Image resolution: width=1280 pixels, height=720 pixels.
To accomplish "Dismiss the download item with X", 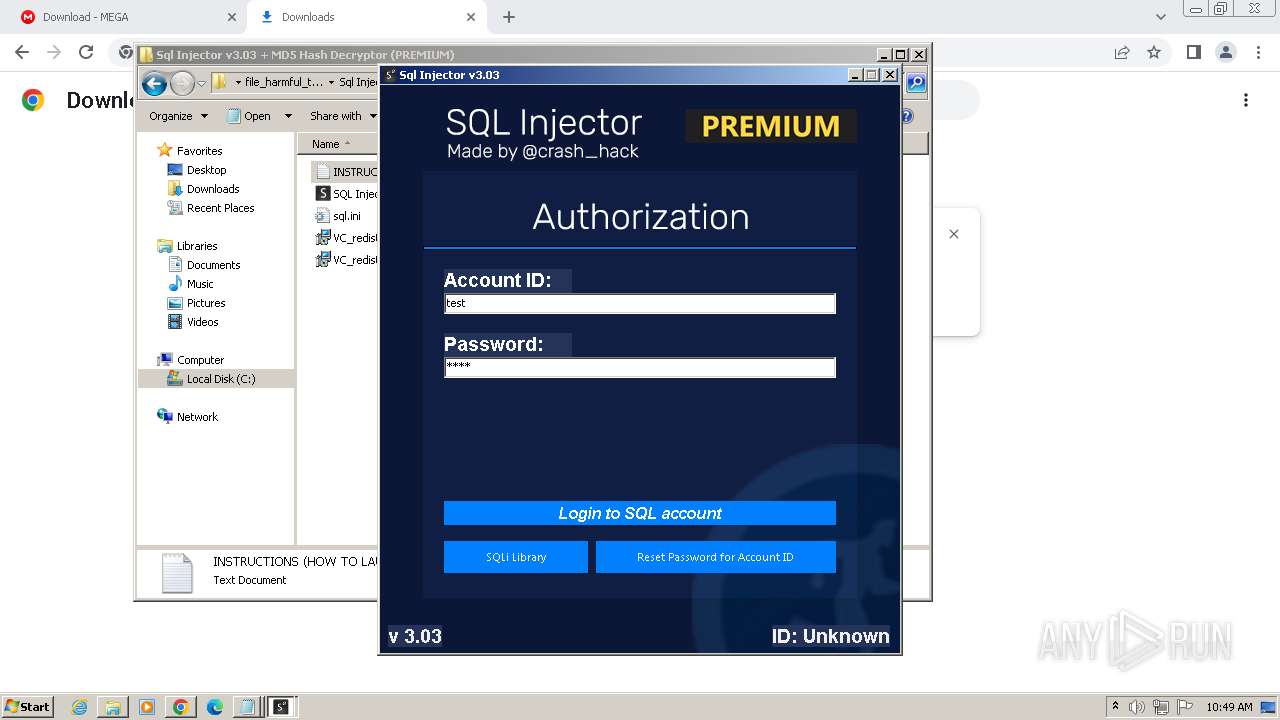I will click(x=954, y=234).
